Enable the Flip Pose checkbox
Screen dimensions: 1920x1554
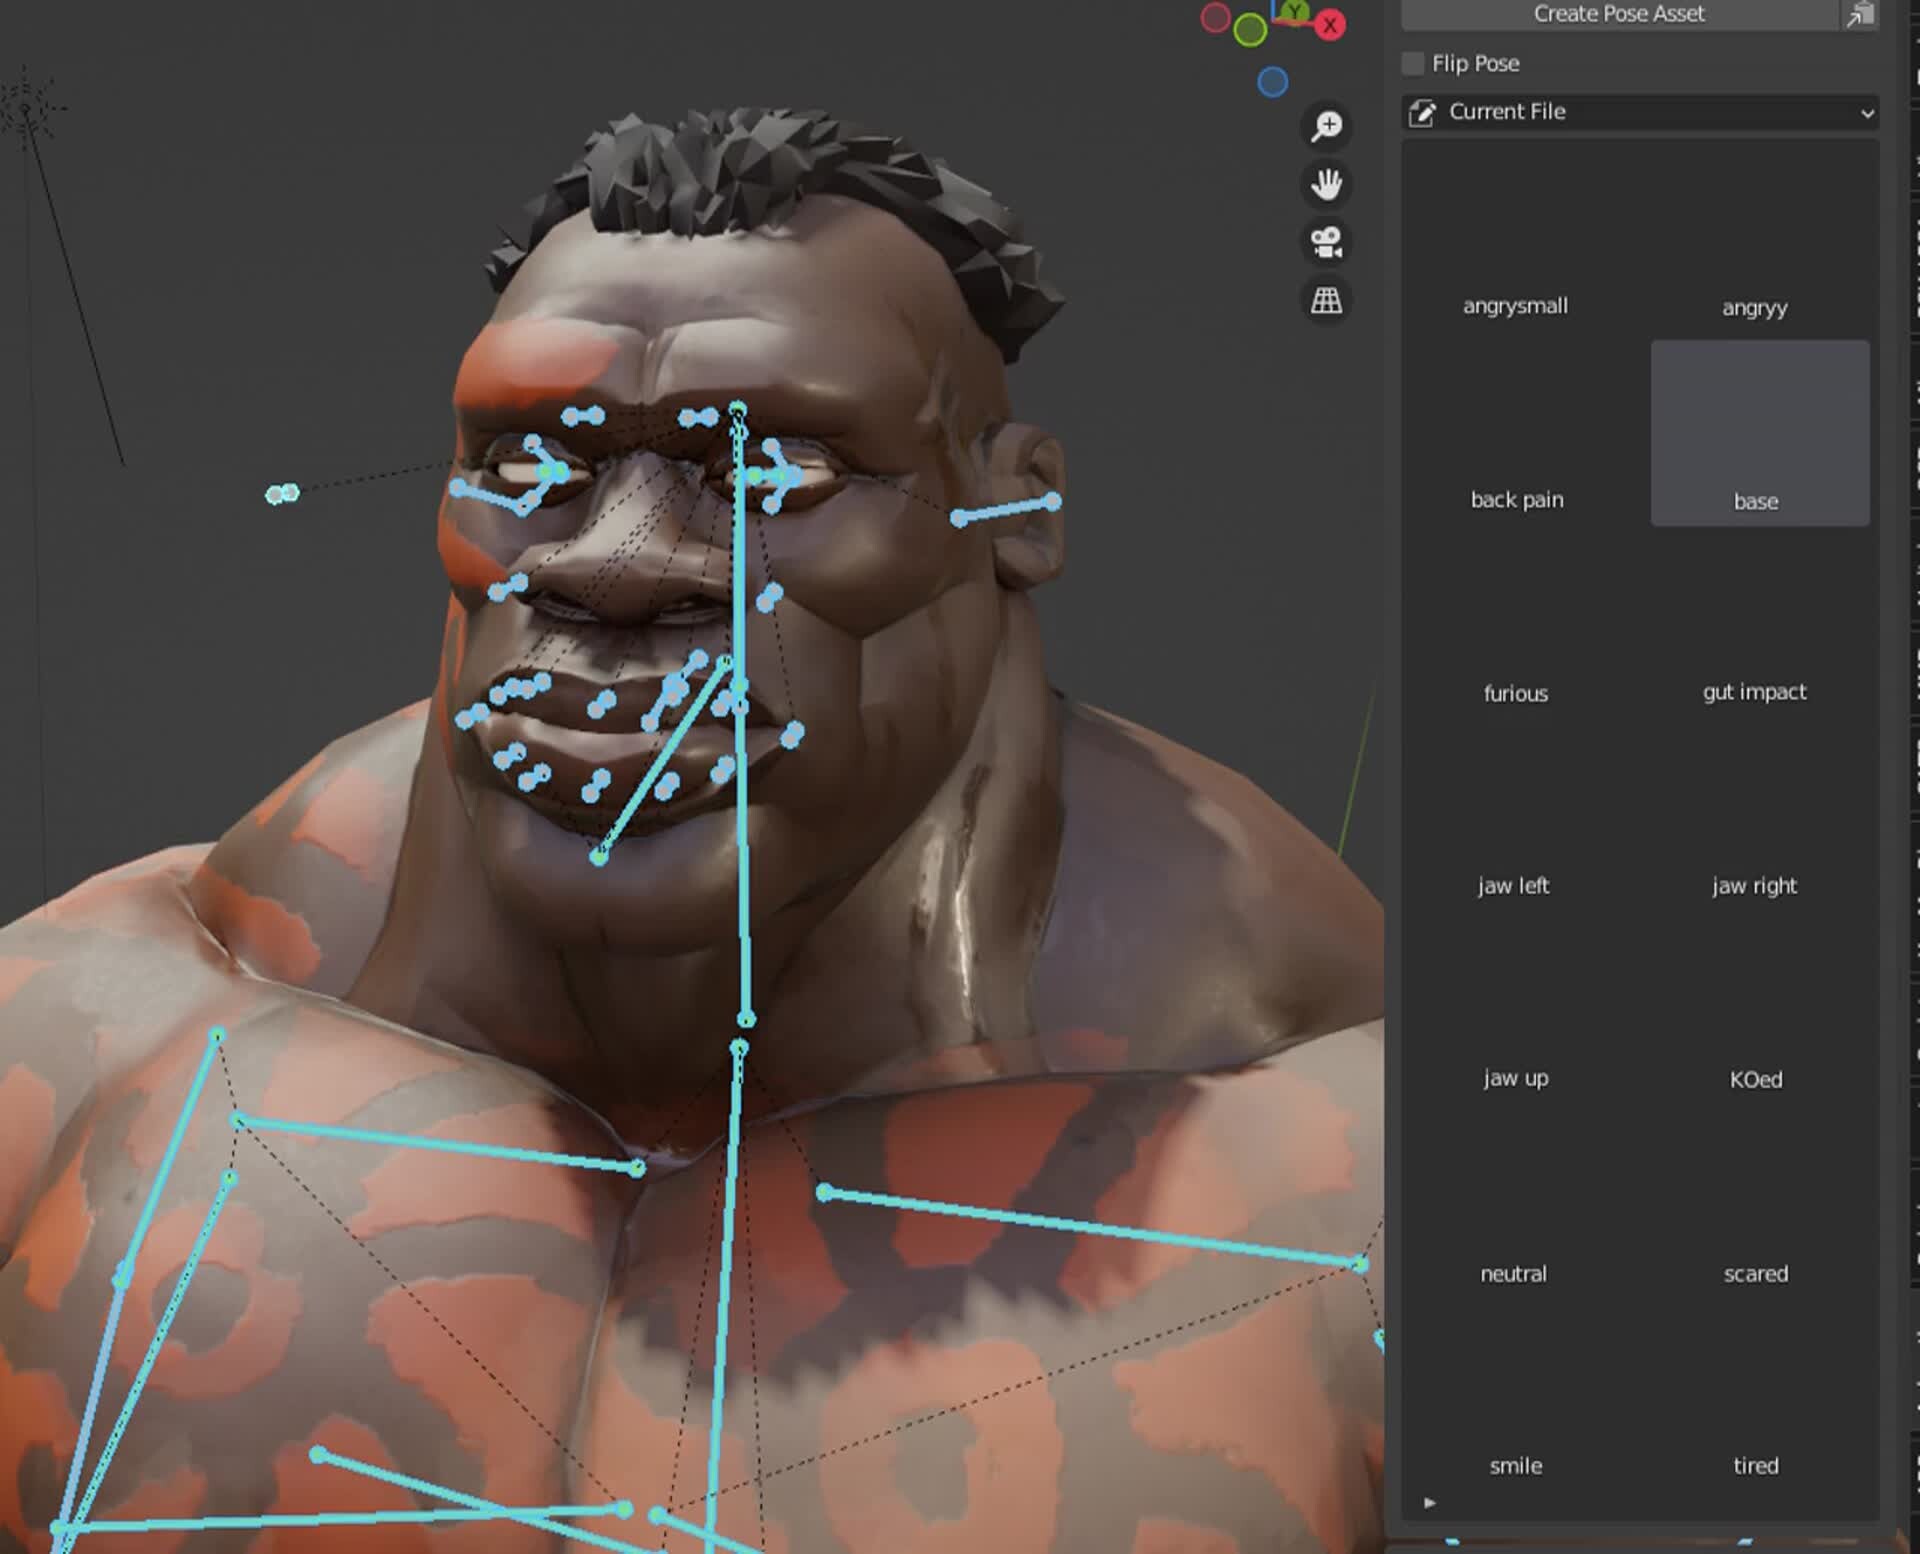click(1412, 63)
